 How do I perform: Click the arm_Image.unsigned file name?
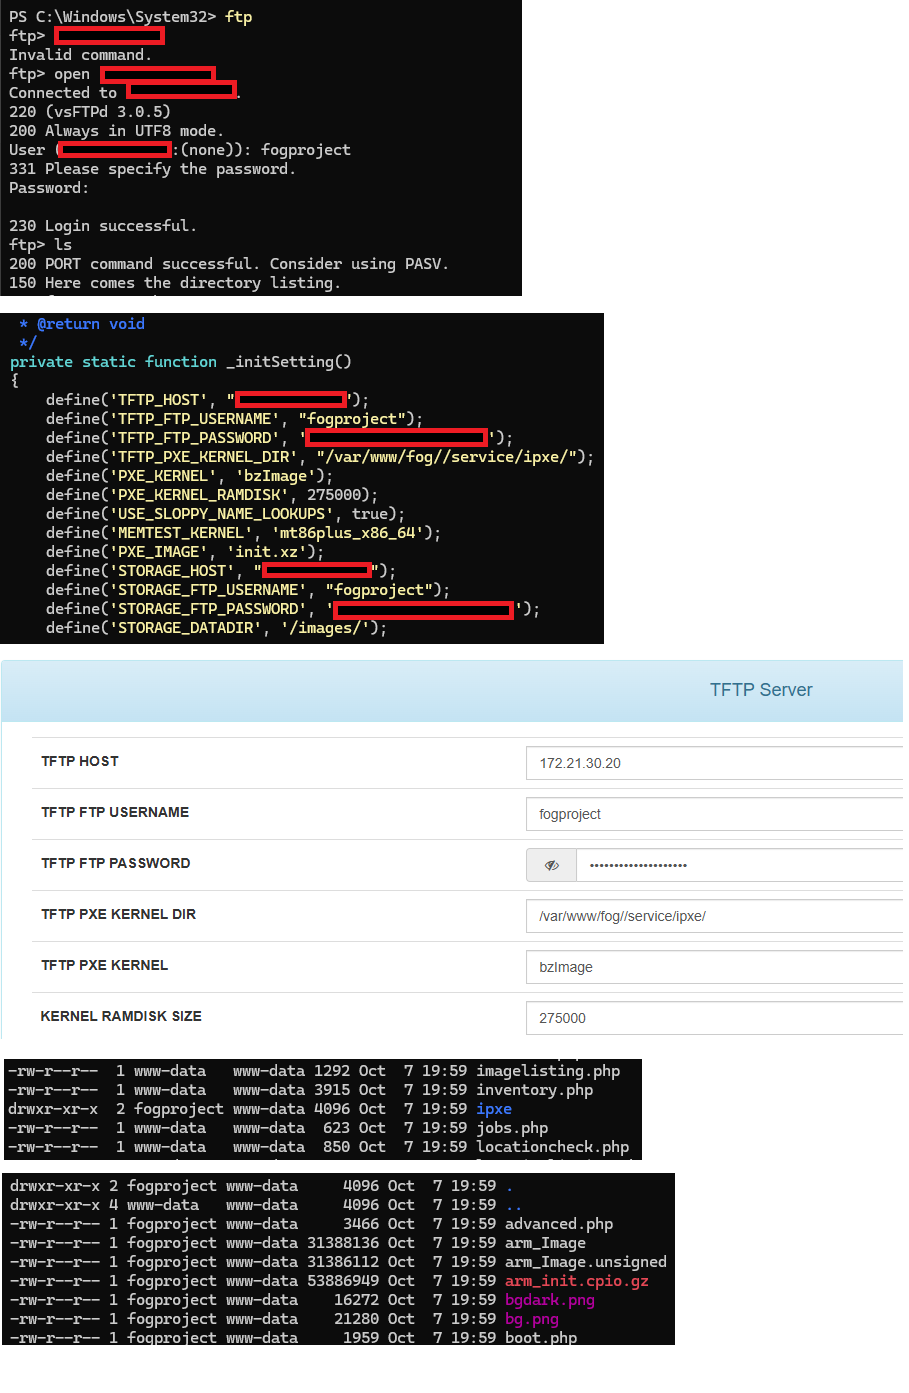click(x=586, y=1262)
